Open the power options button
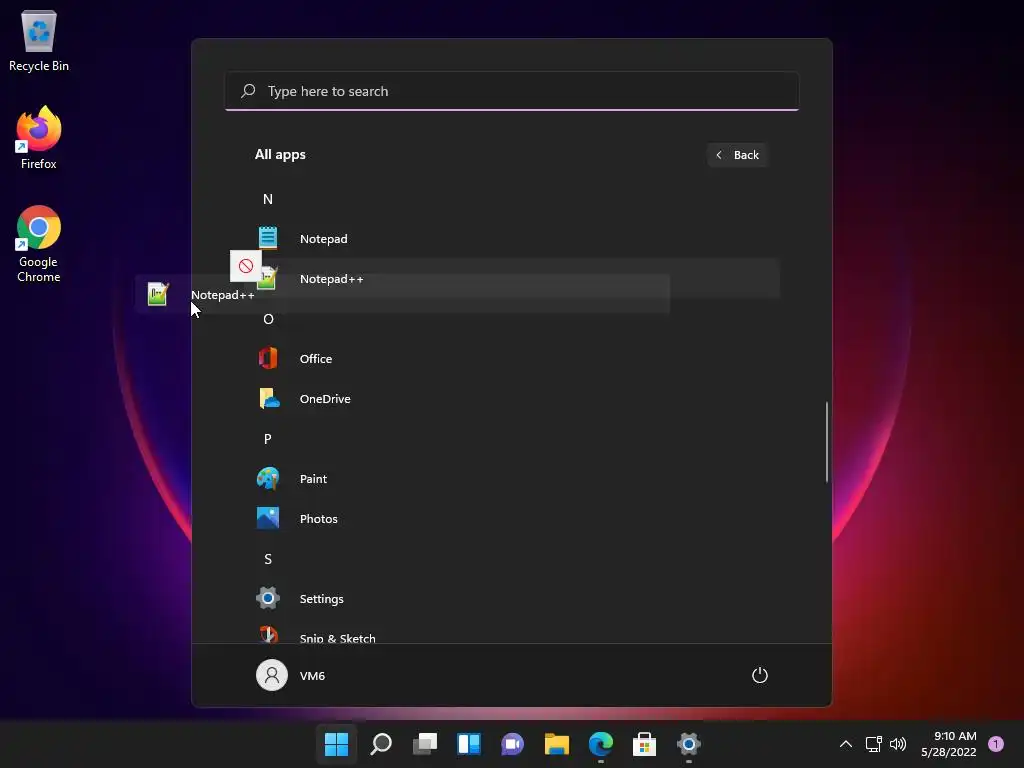1024x768 pixels. pos(760,675)
